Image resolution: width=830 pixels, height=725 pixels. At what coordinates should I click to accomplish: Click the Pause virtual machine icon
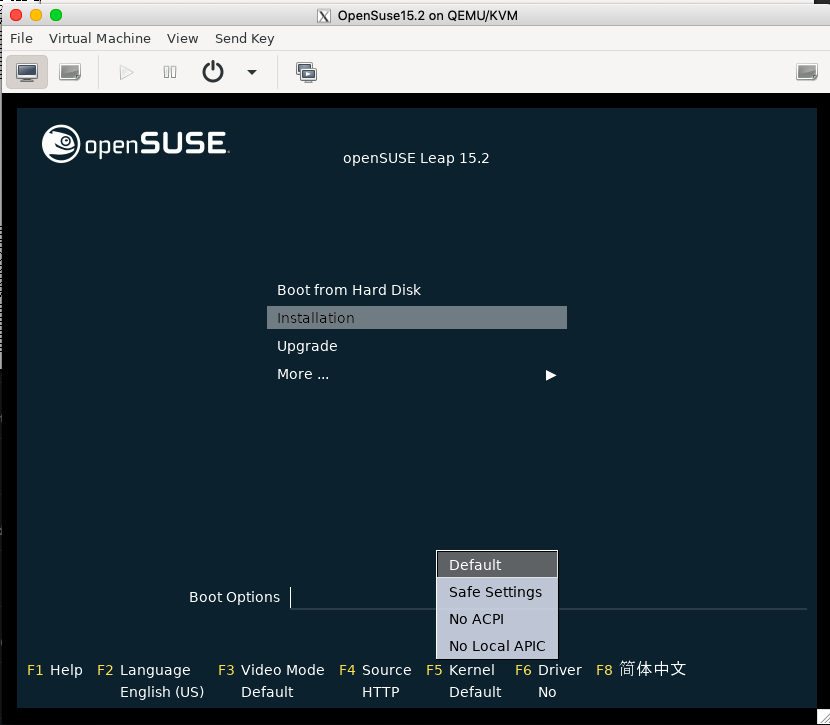click(170, 72)
